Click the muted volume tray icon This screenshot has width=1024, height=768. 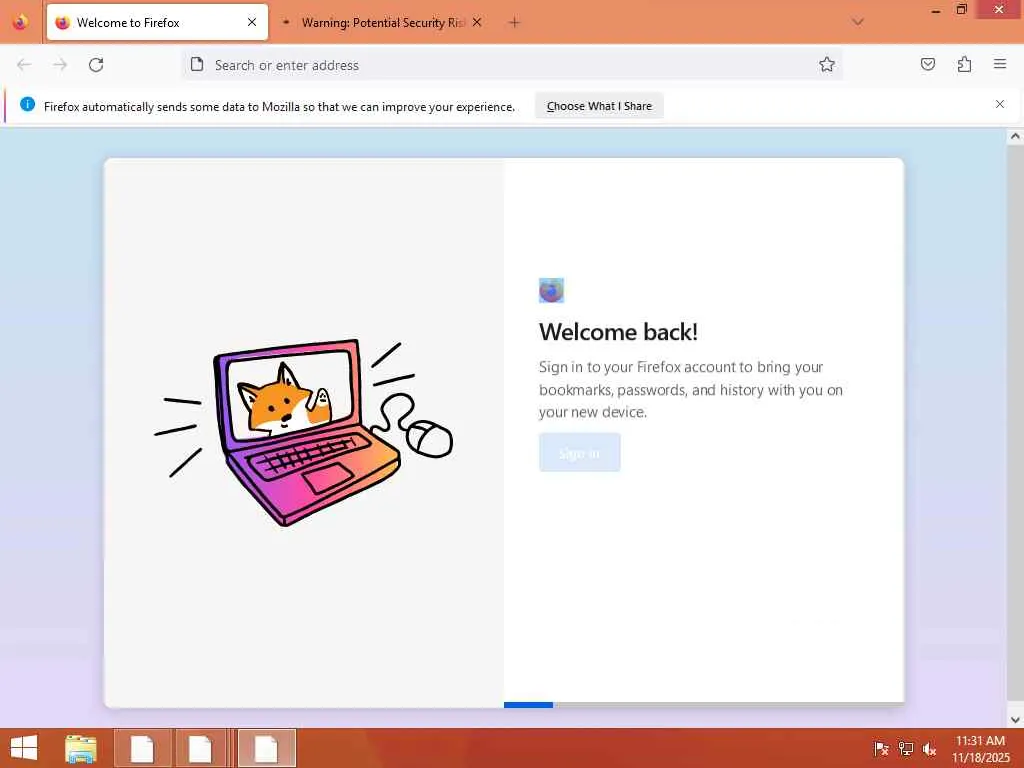click(x=929, y=749)
